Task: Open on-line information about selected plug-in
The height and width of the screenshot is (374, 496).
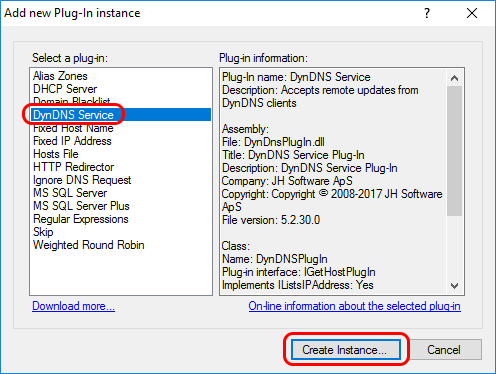Action: point(355,306)
